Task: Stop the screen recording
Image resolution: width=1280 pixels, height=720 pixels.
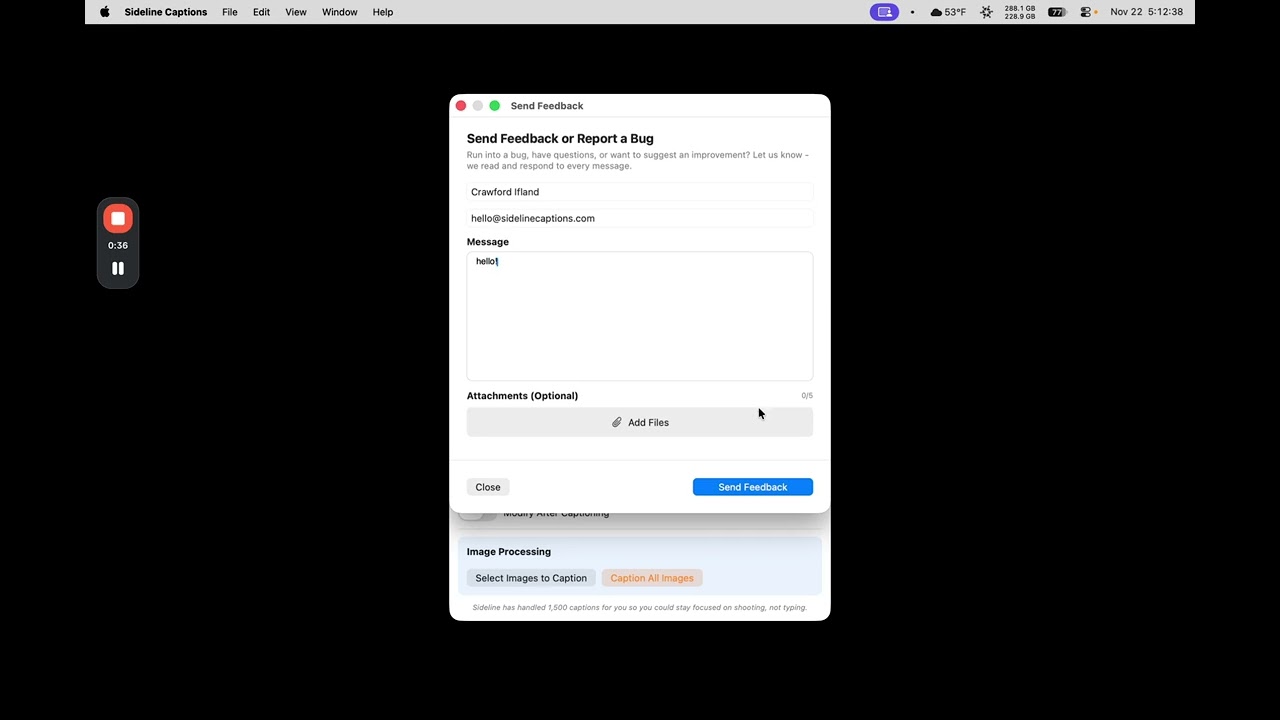Action: [118, 219]
